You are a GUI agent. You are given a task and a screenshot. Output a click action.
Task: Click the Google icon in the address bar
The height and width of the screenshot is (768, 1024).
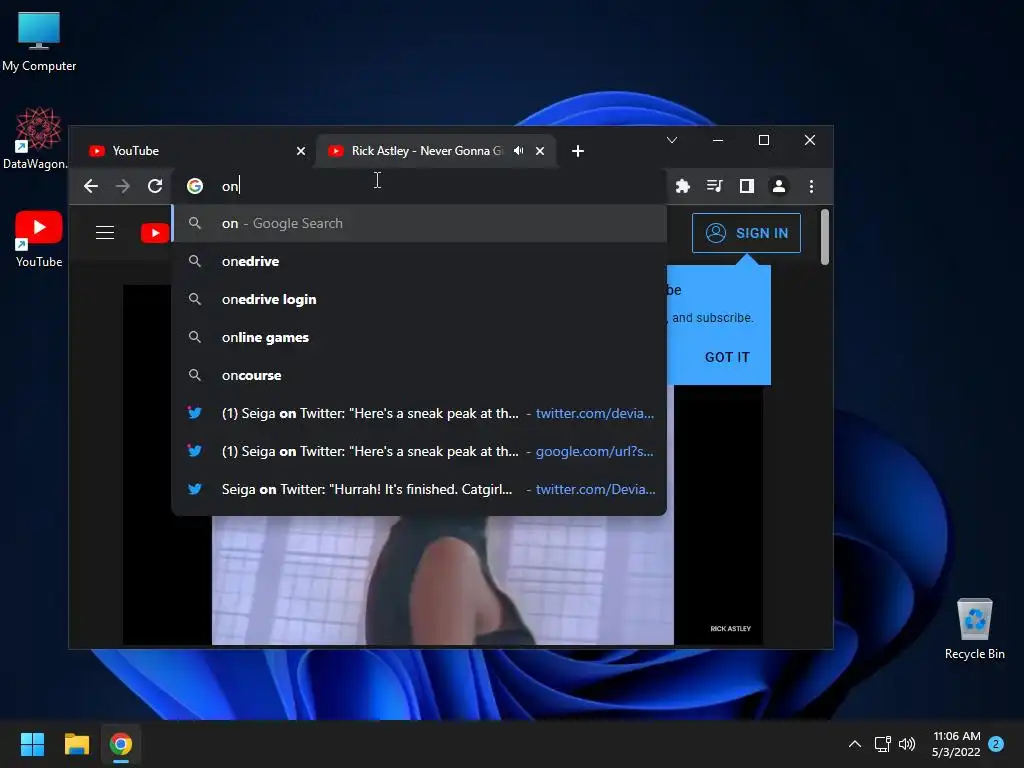click(x=195, y=186)
